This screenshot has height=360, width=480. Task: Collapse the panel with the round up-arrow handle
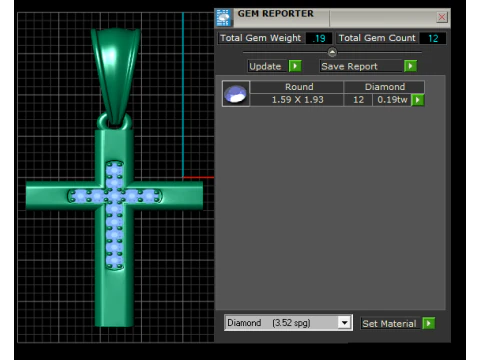pos(332,52)
